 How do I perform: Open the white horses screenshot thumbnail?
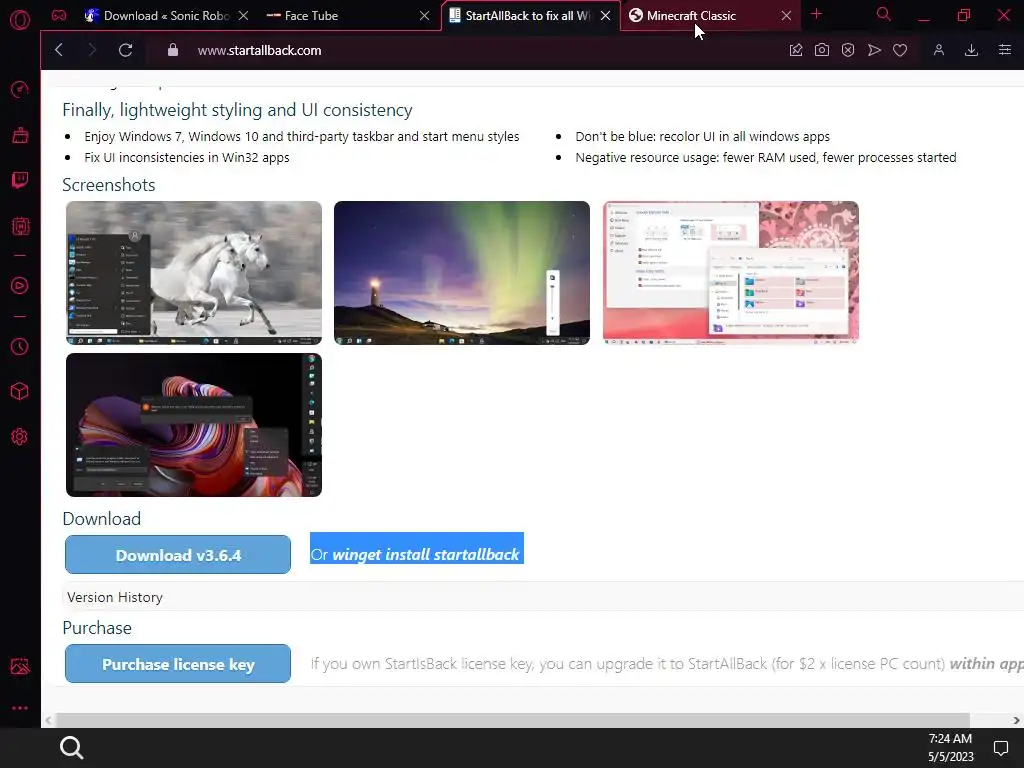(194, 273)
